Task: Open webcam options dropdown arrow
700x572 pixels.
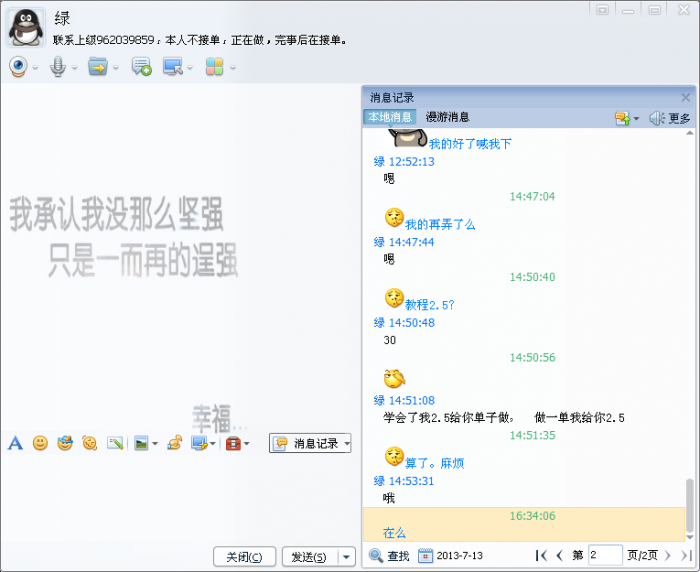Action: coord(35,68)
